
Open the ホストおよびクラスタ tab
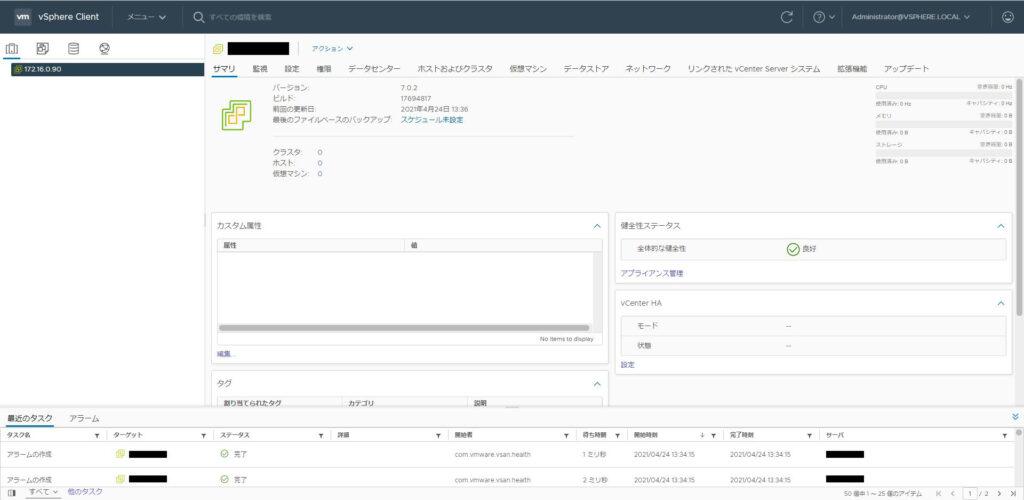pyautogui.click(x=455, y=69)
